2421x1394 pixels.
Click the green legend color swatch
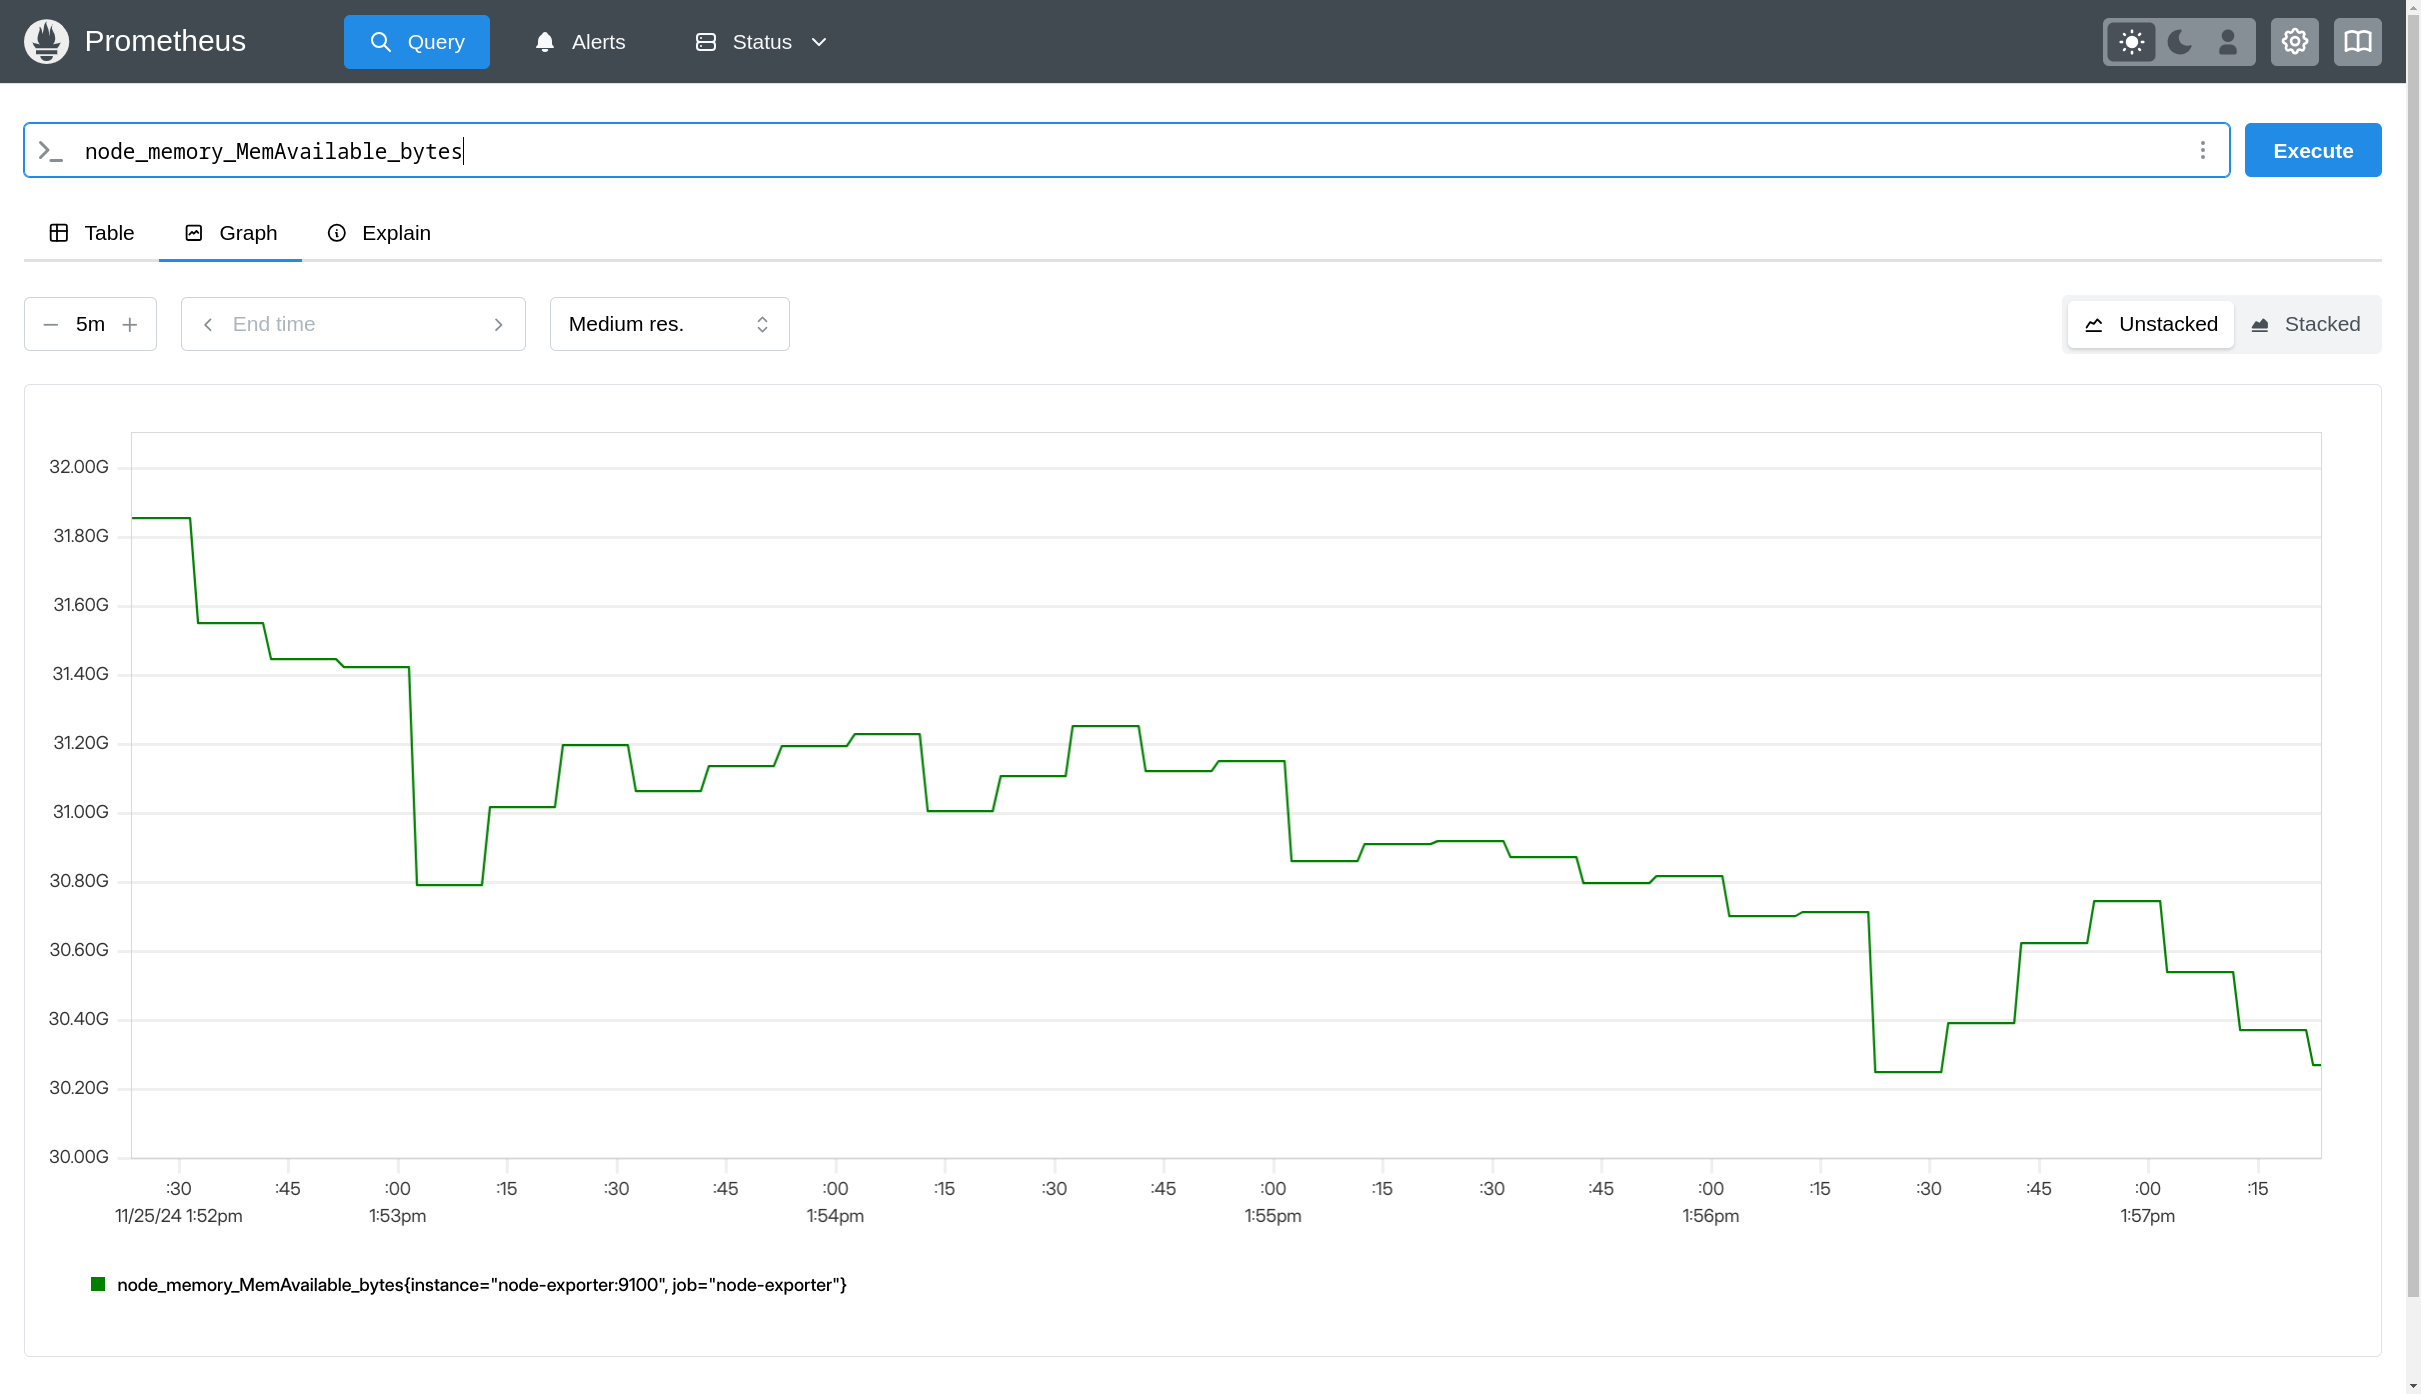pos(98,1284)
